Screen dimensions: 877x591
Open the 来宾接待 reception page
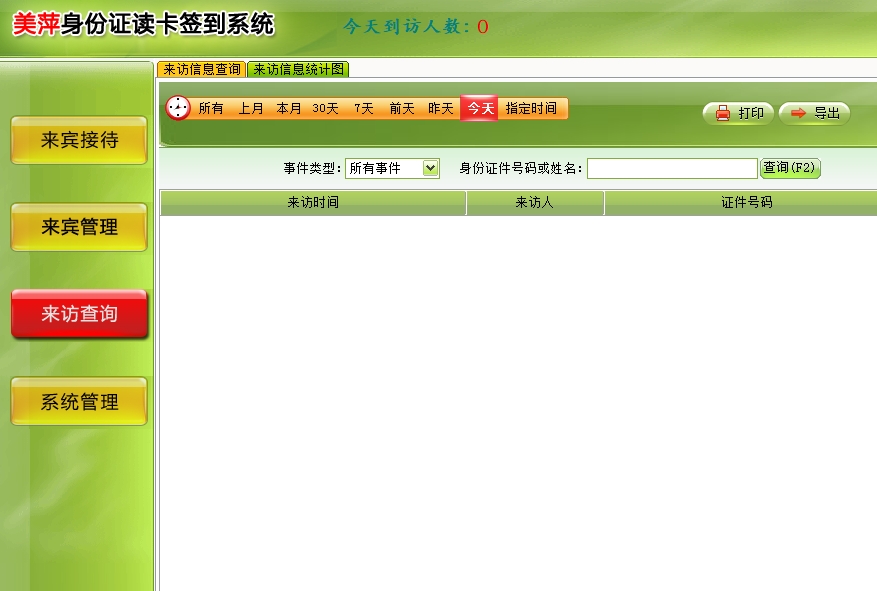click(79, 141)
